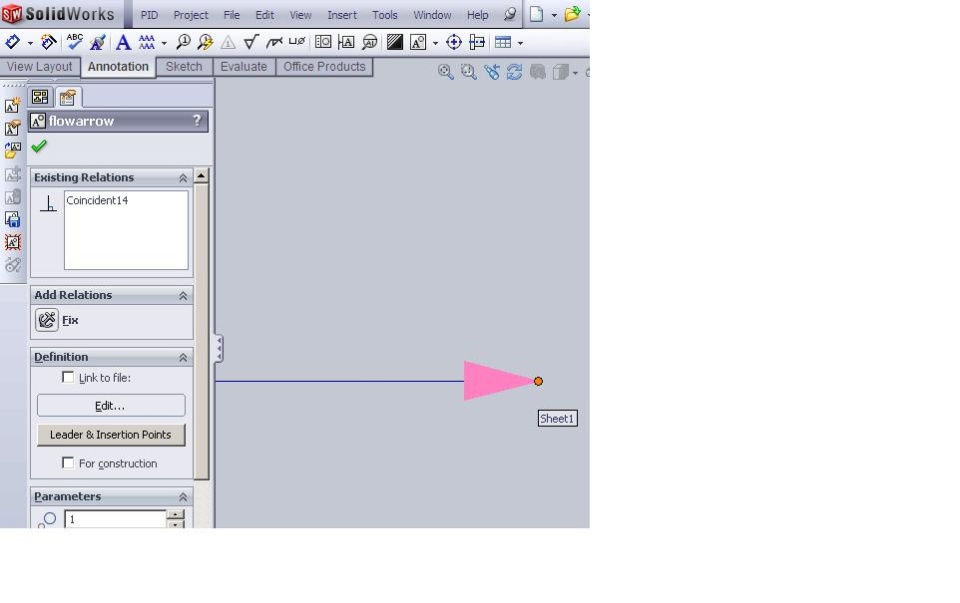Activate the Format Painter brush
The height and width of the screenshot is (603, 960).
coord(98,42)
